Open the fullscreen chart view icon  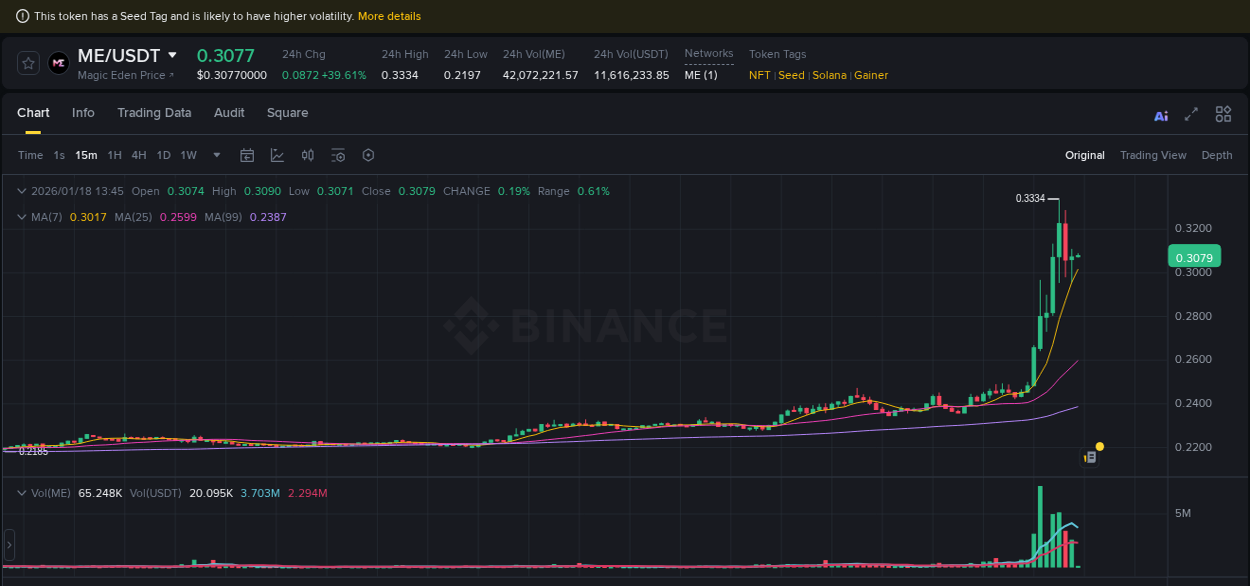1191,115
